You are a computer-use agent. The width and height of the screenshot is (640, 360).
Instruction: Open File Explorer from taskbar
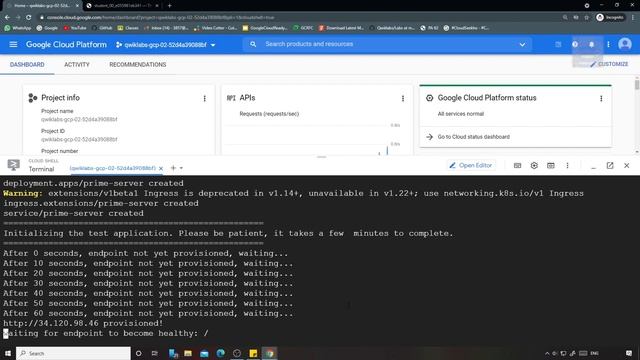(188, 353)
